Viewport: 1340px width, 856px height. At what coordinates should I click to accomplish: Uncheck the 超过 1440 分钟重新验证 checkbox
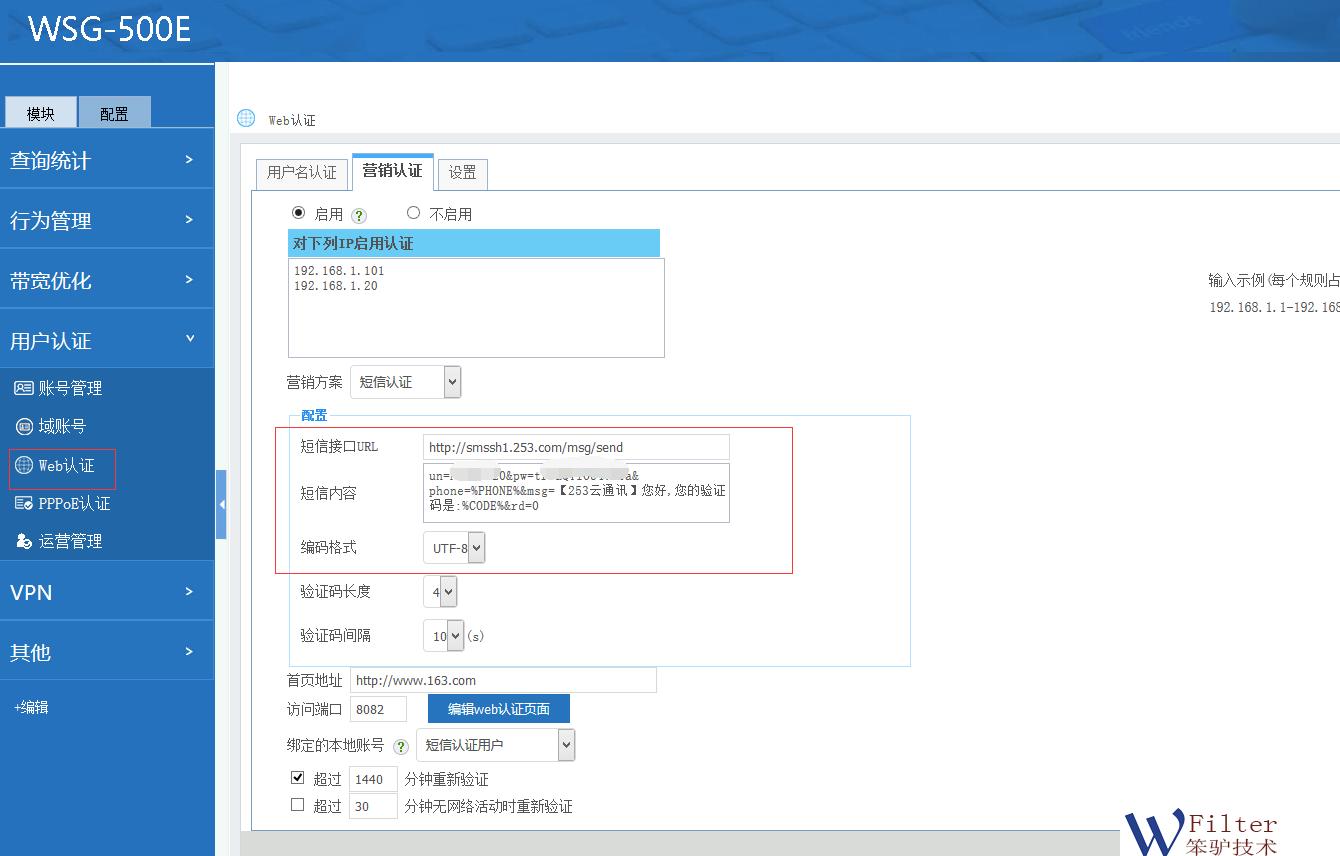[298, 777]
